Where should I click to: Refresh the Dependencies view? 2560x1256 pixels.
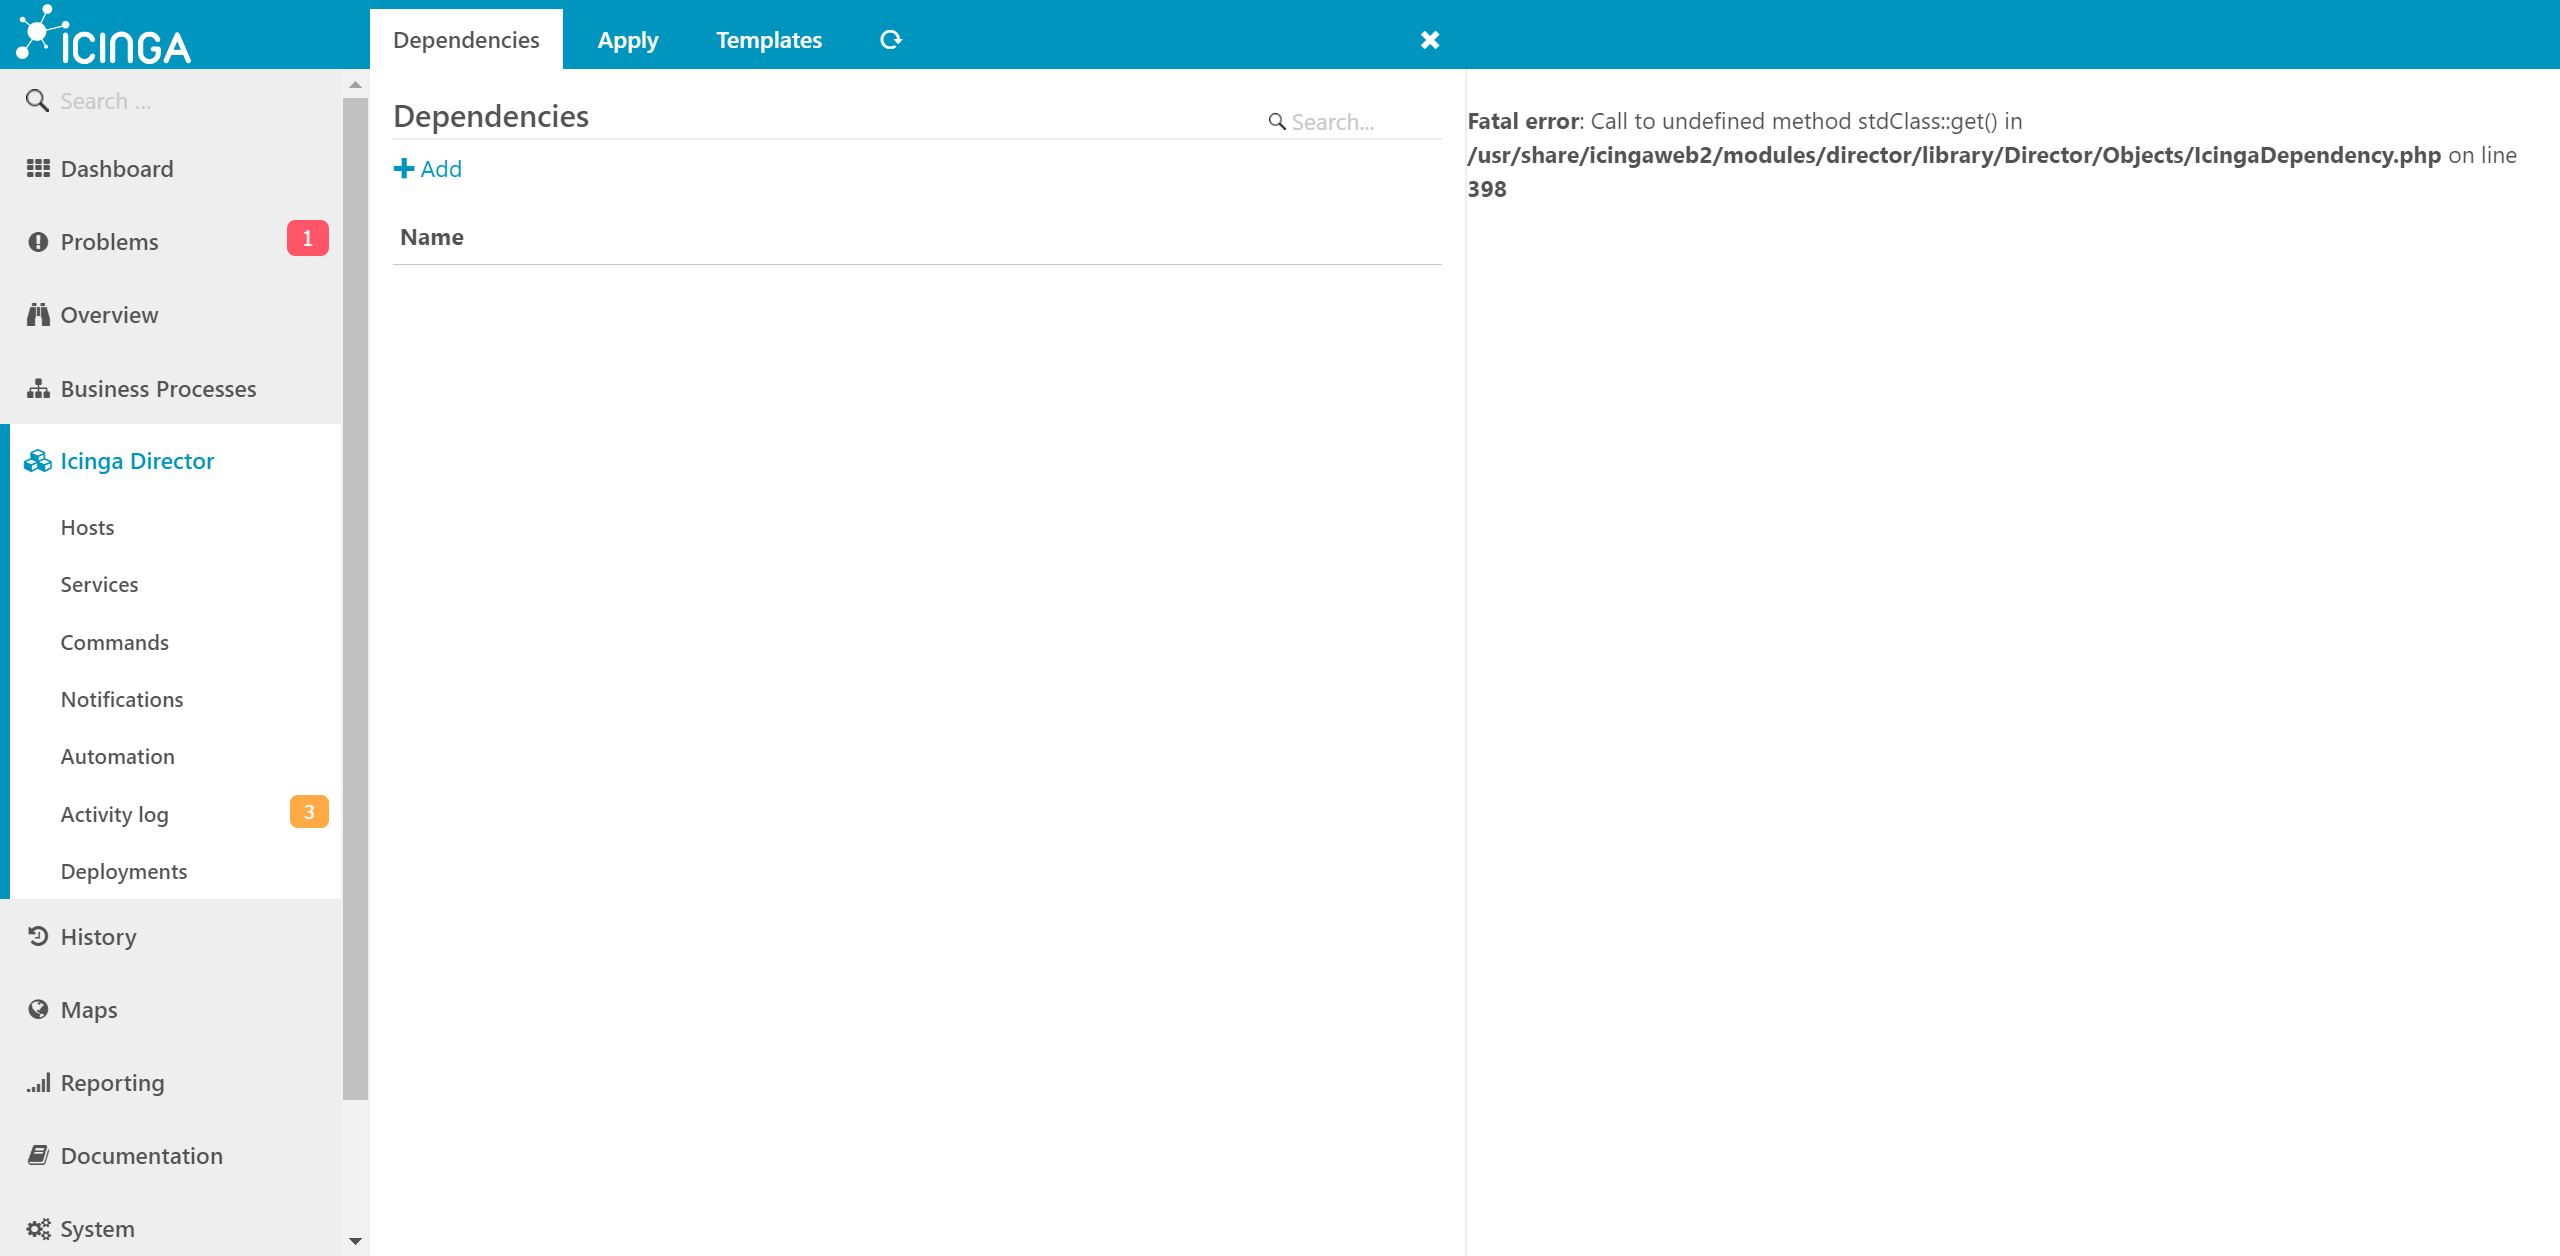(x=890, y=39)
